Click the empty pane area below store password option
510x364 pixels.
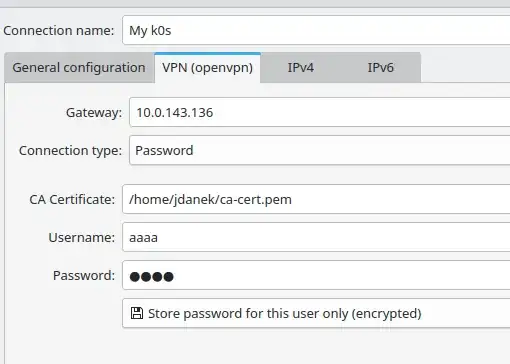[x=257, y=347]
